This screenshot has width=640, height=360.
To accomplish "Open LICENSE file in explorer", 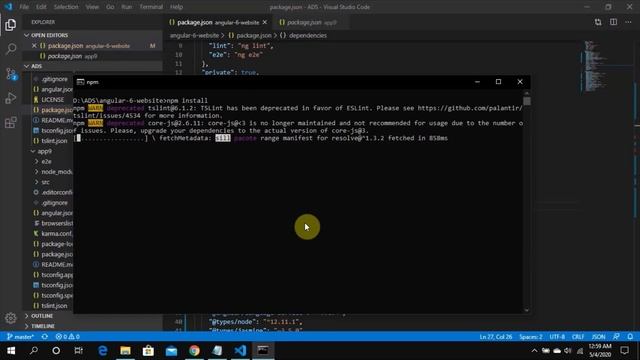I will [52, 100].
